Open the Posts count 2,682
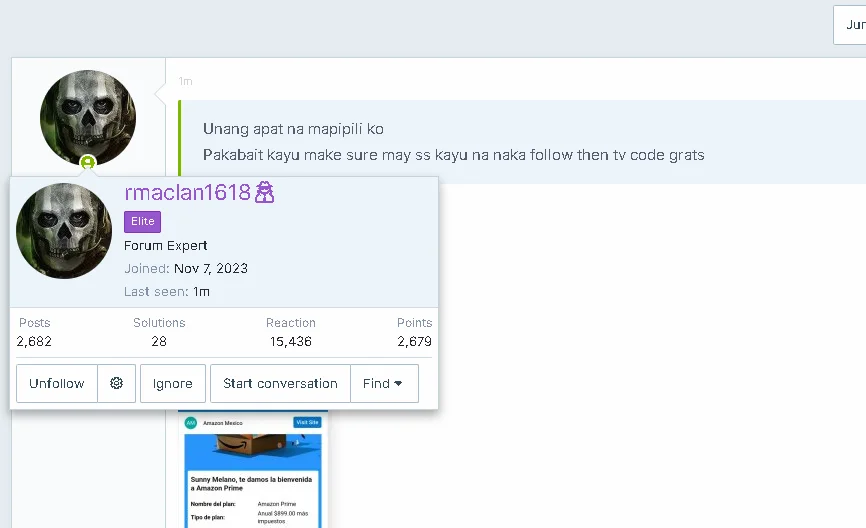Screen dimensions: 866x528 [34, 341]
